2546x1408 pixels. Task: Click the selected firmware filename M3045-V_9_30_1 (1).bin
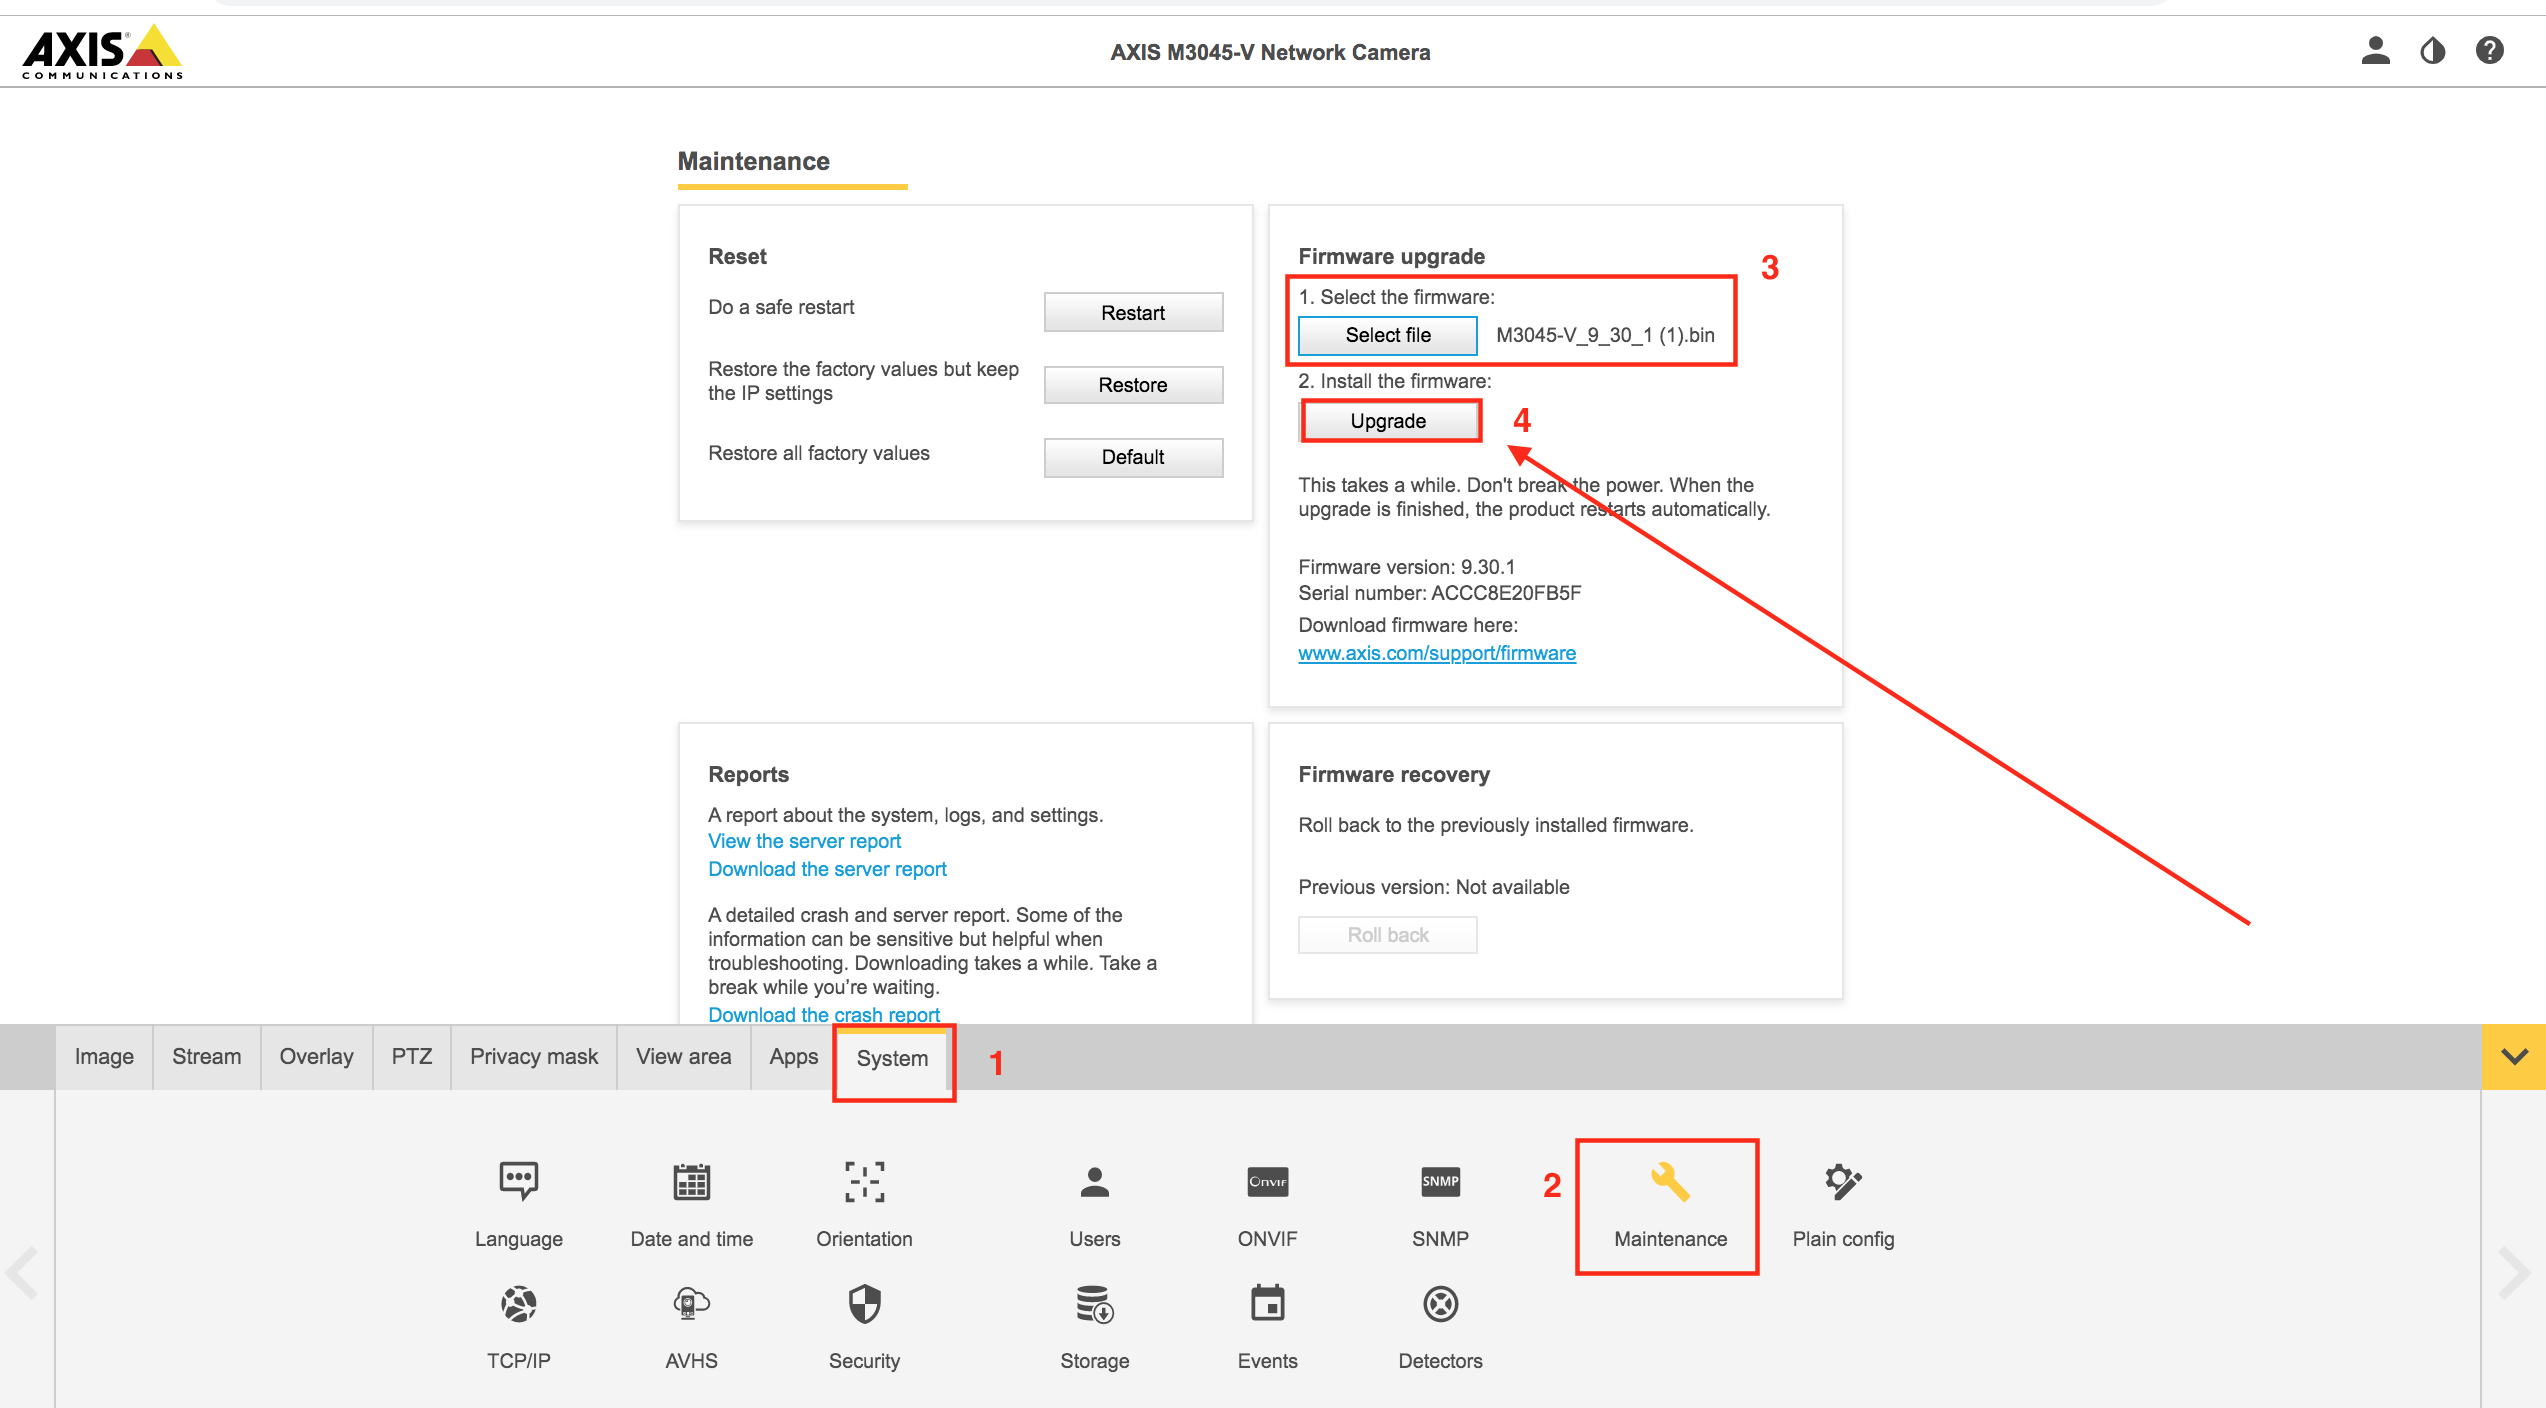coord(1605,335)
